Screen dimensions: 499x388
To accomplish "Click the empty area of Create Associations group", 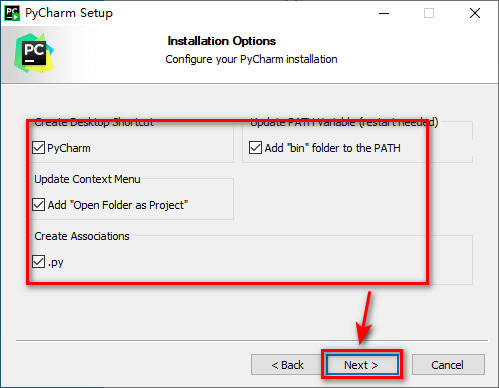I will point(267,262).
